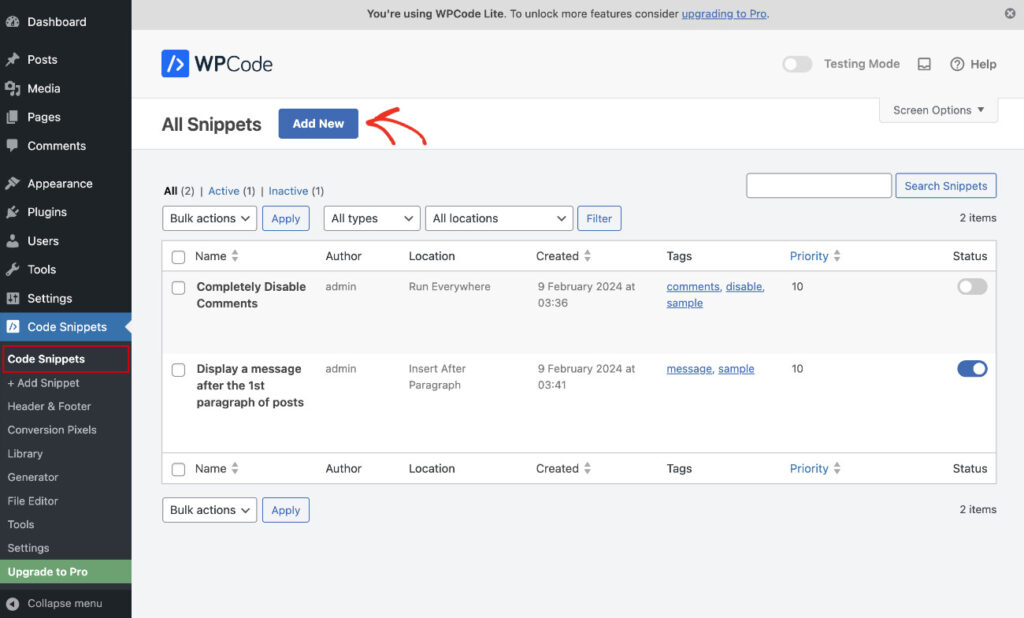Open the Appearance menu icon
This screenshot has height=618, width=1024.
point(13,184)
